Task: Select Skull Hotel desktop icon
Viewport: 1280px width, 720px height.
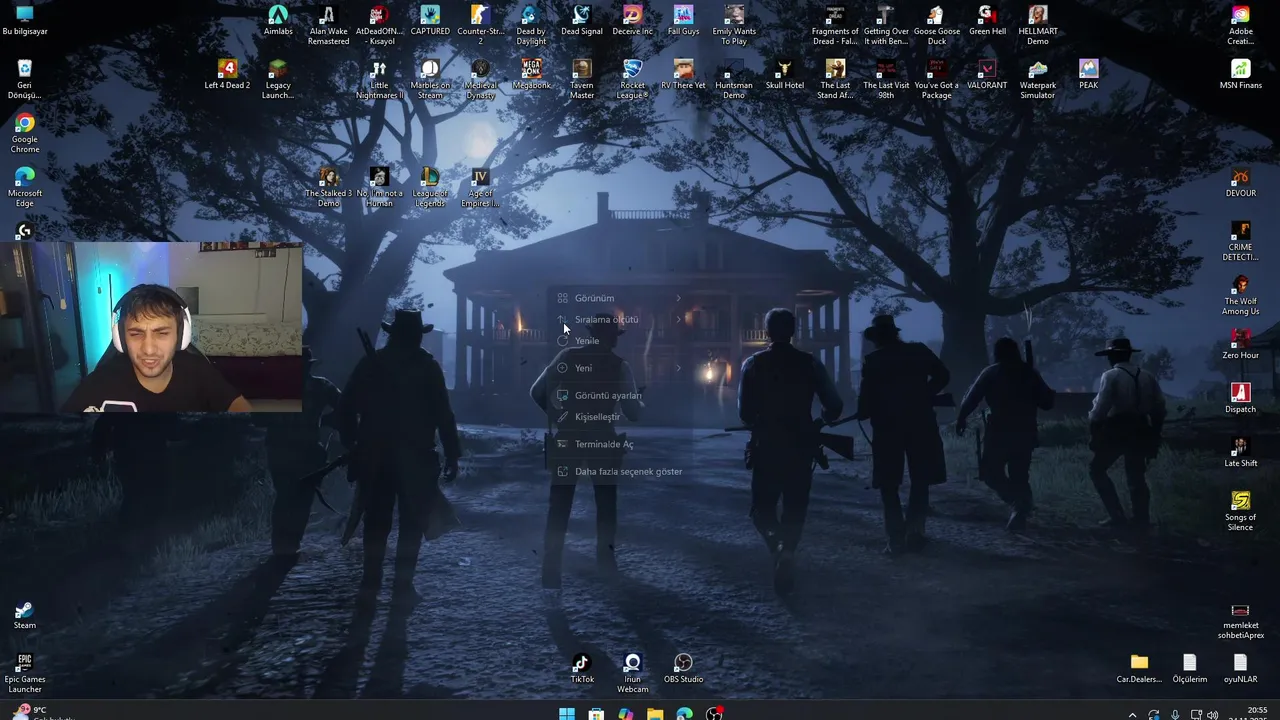Action: coord(785,74)
